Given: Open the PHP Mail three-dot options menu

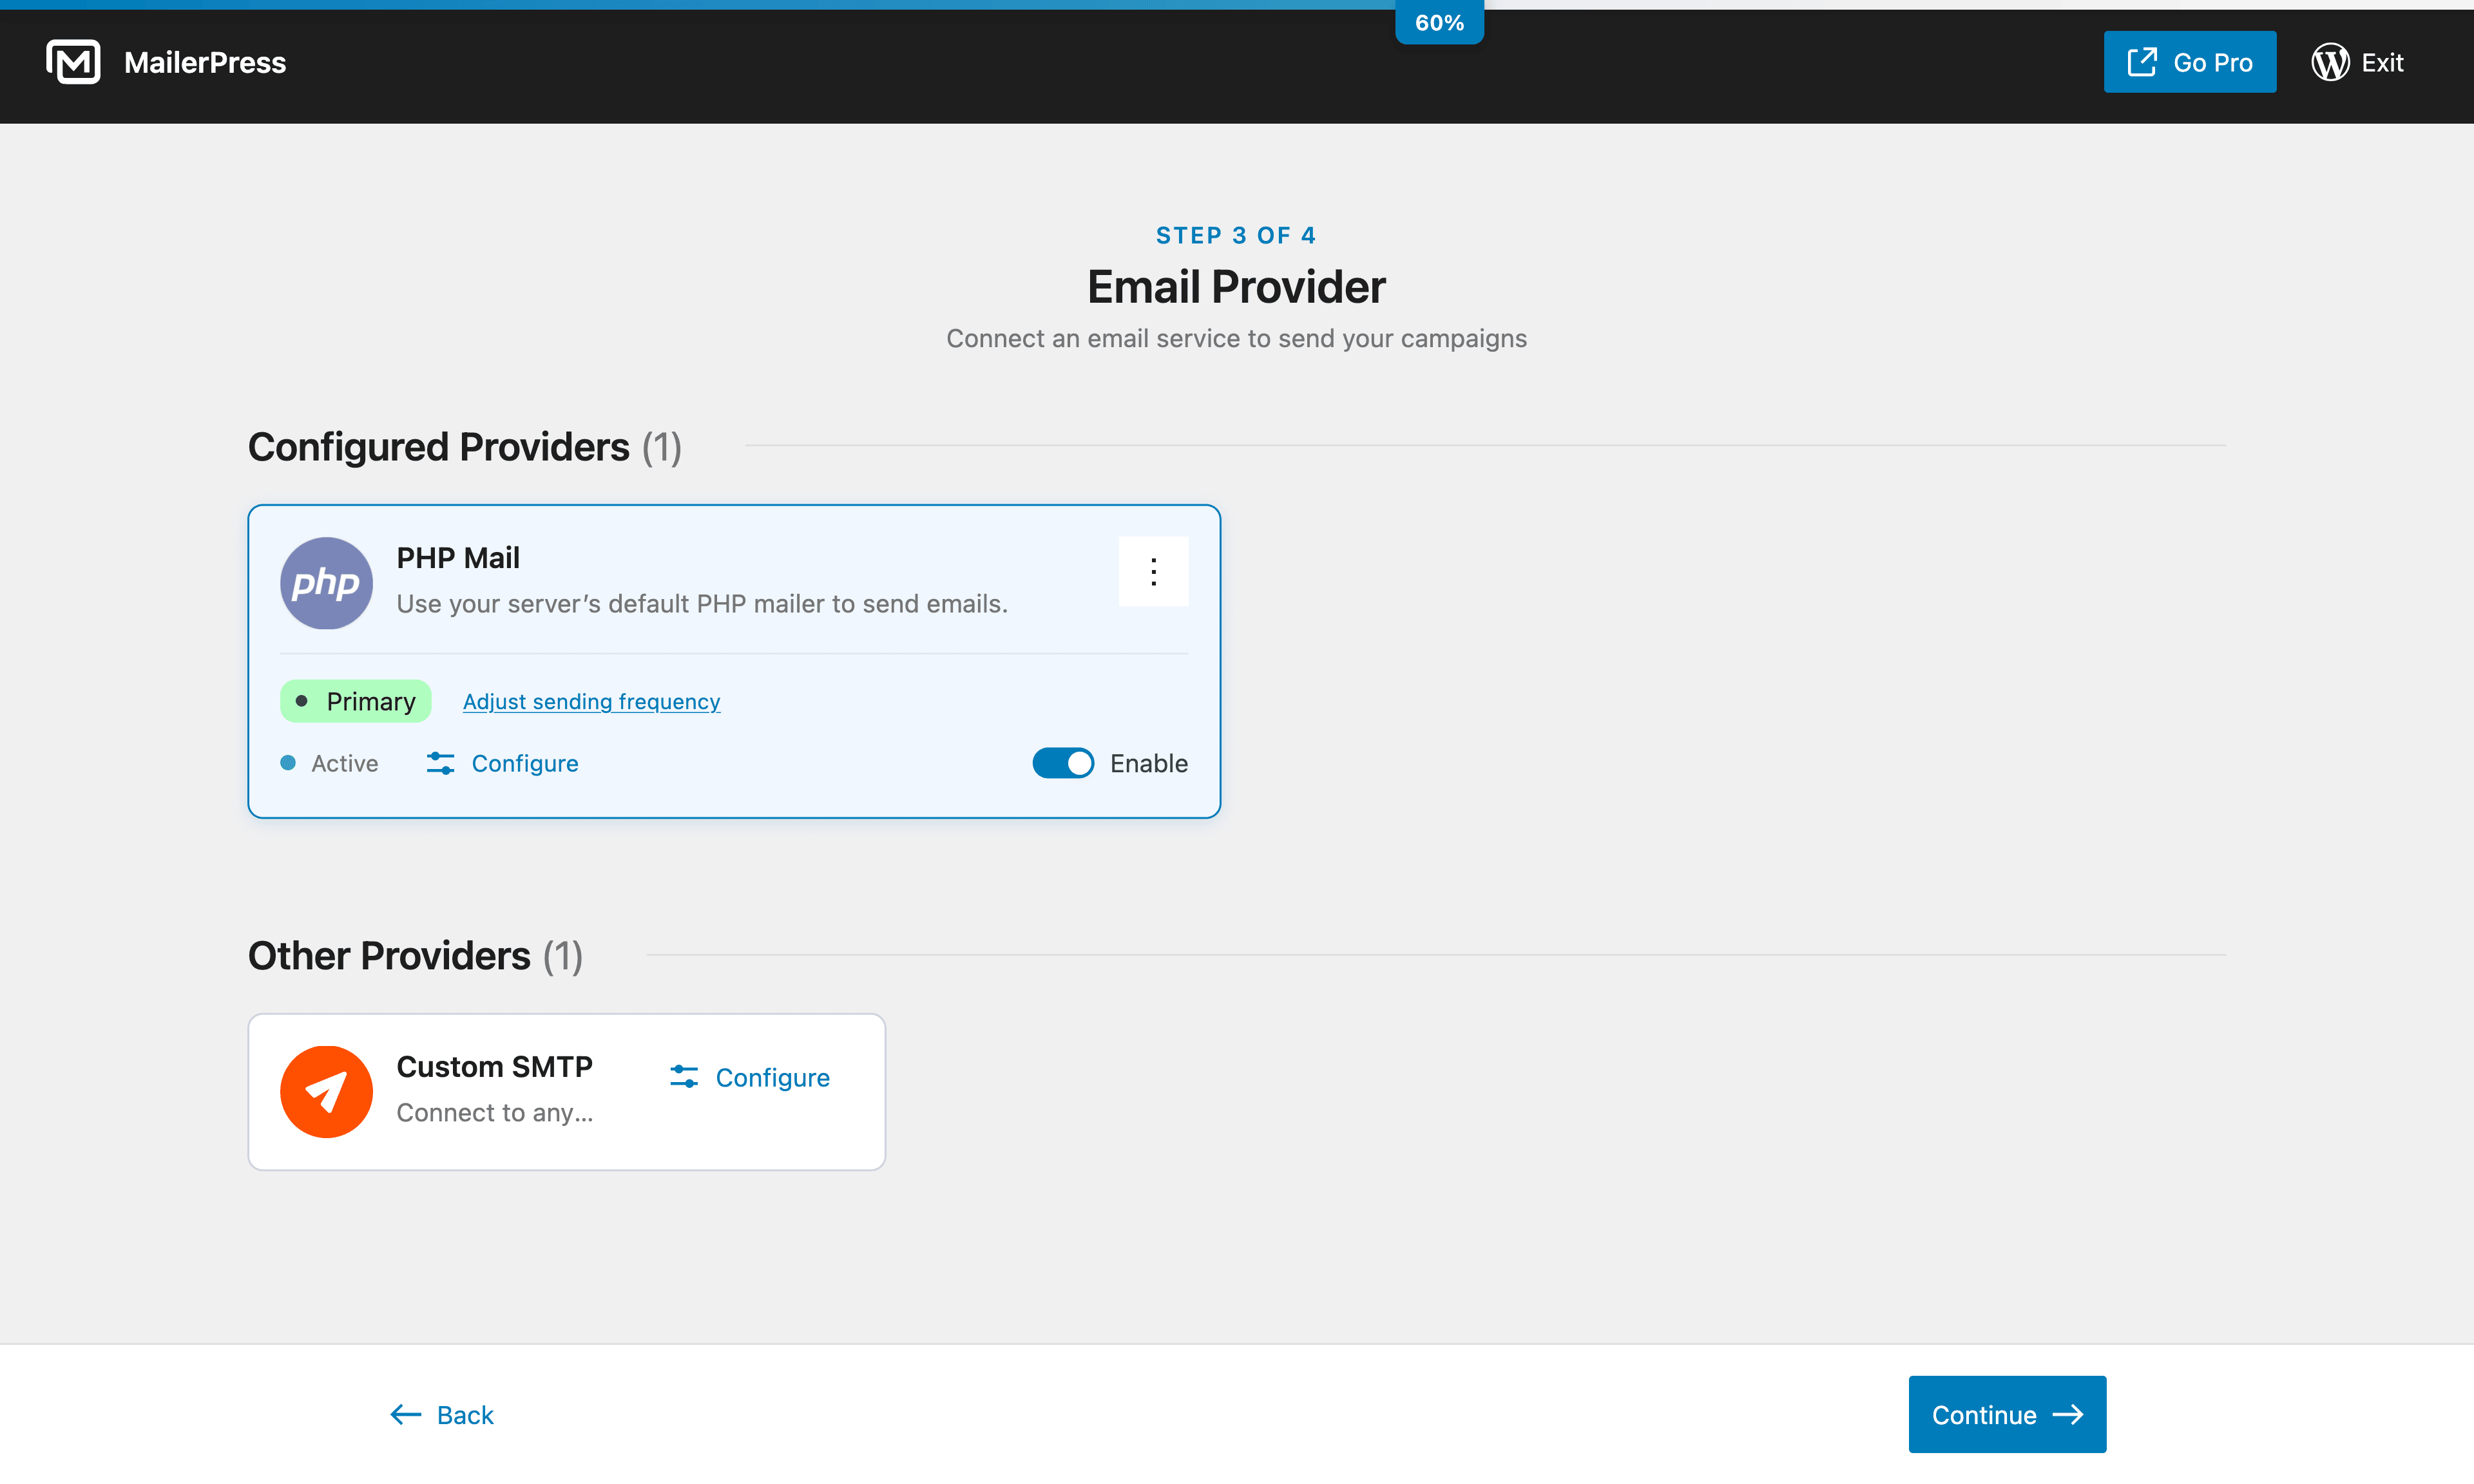Looking at the screenshot, I should [x=1153, y=571].
